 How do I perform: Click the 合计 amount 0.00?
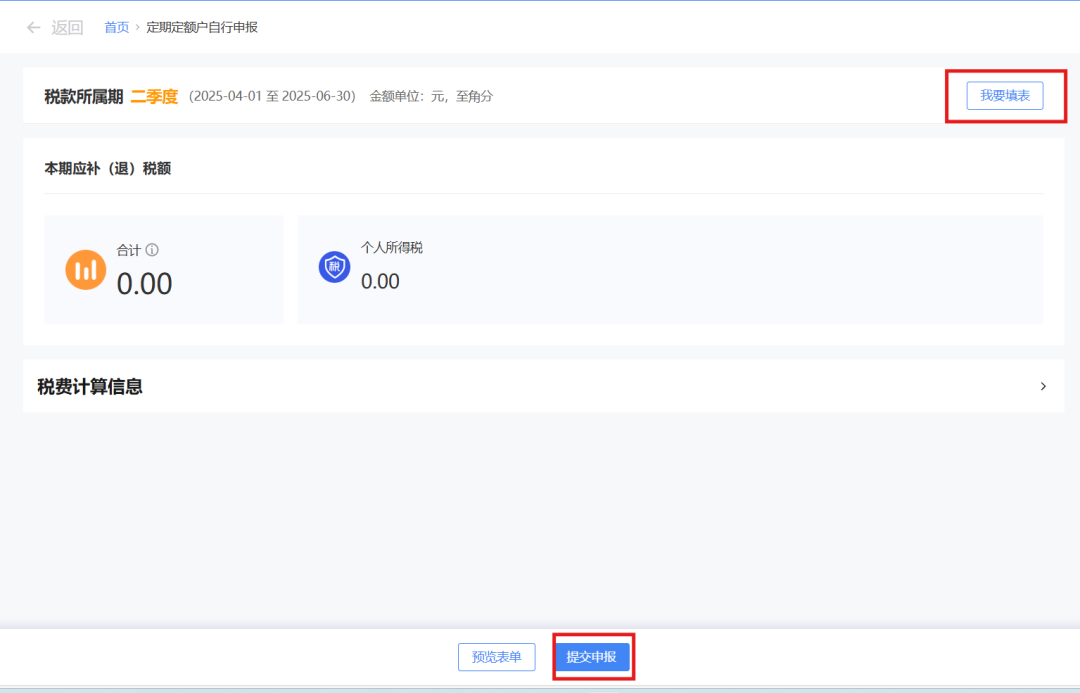coord(144,284)
